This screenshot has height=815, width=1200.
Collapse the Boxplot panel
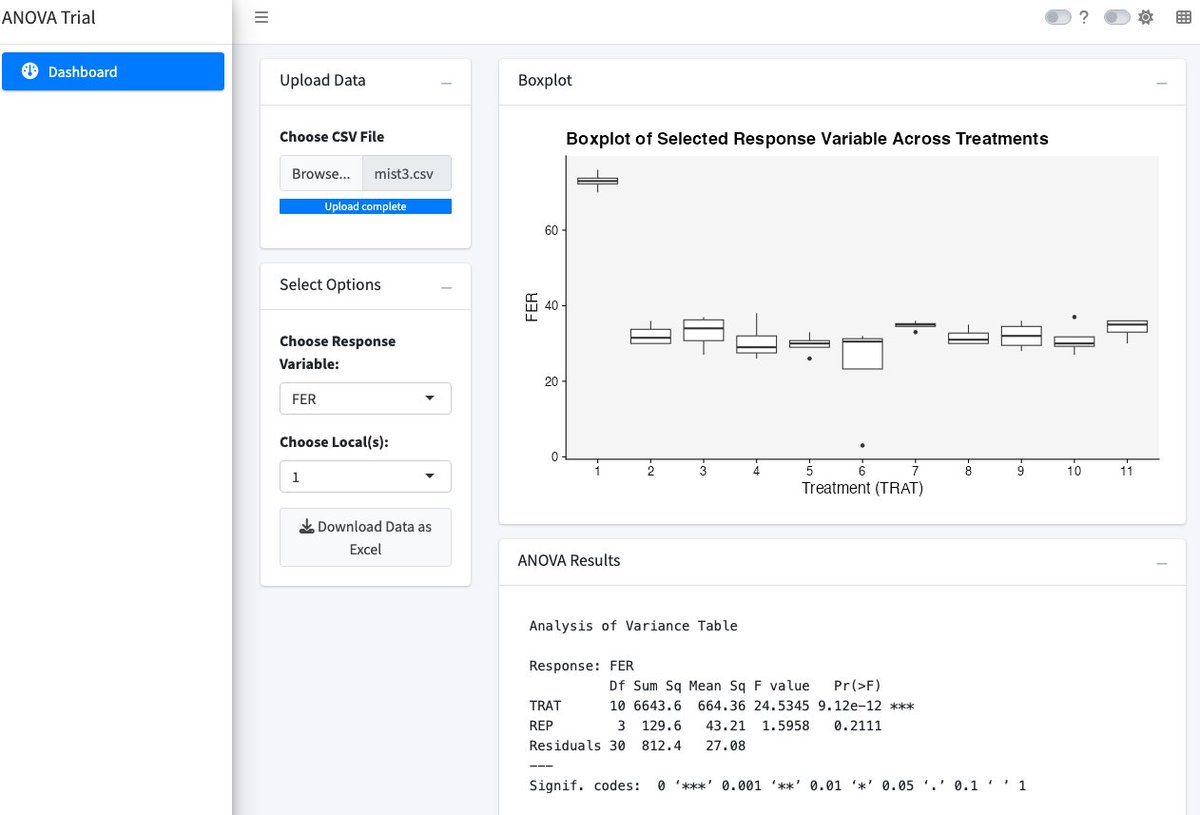[x=1161, y=84]
